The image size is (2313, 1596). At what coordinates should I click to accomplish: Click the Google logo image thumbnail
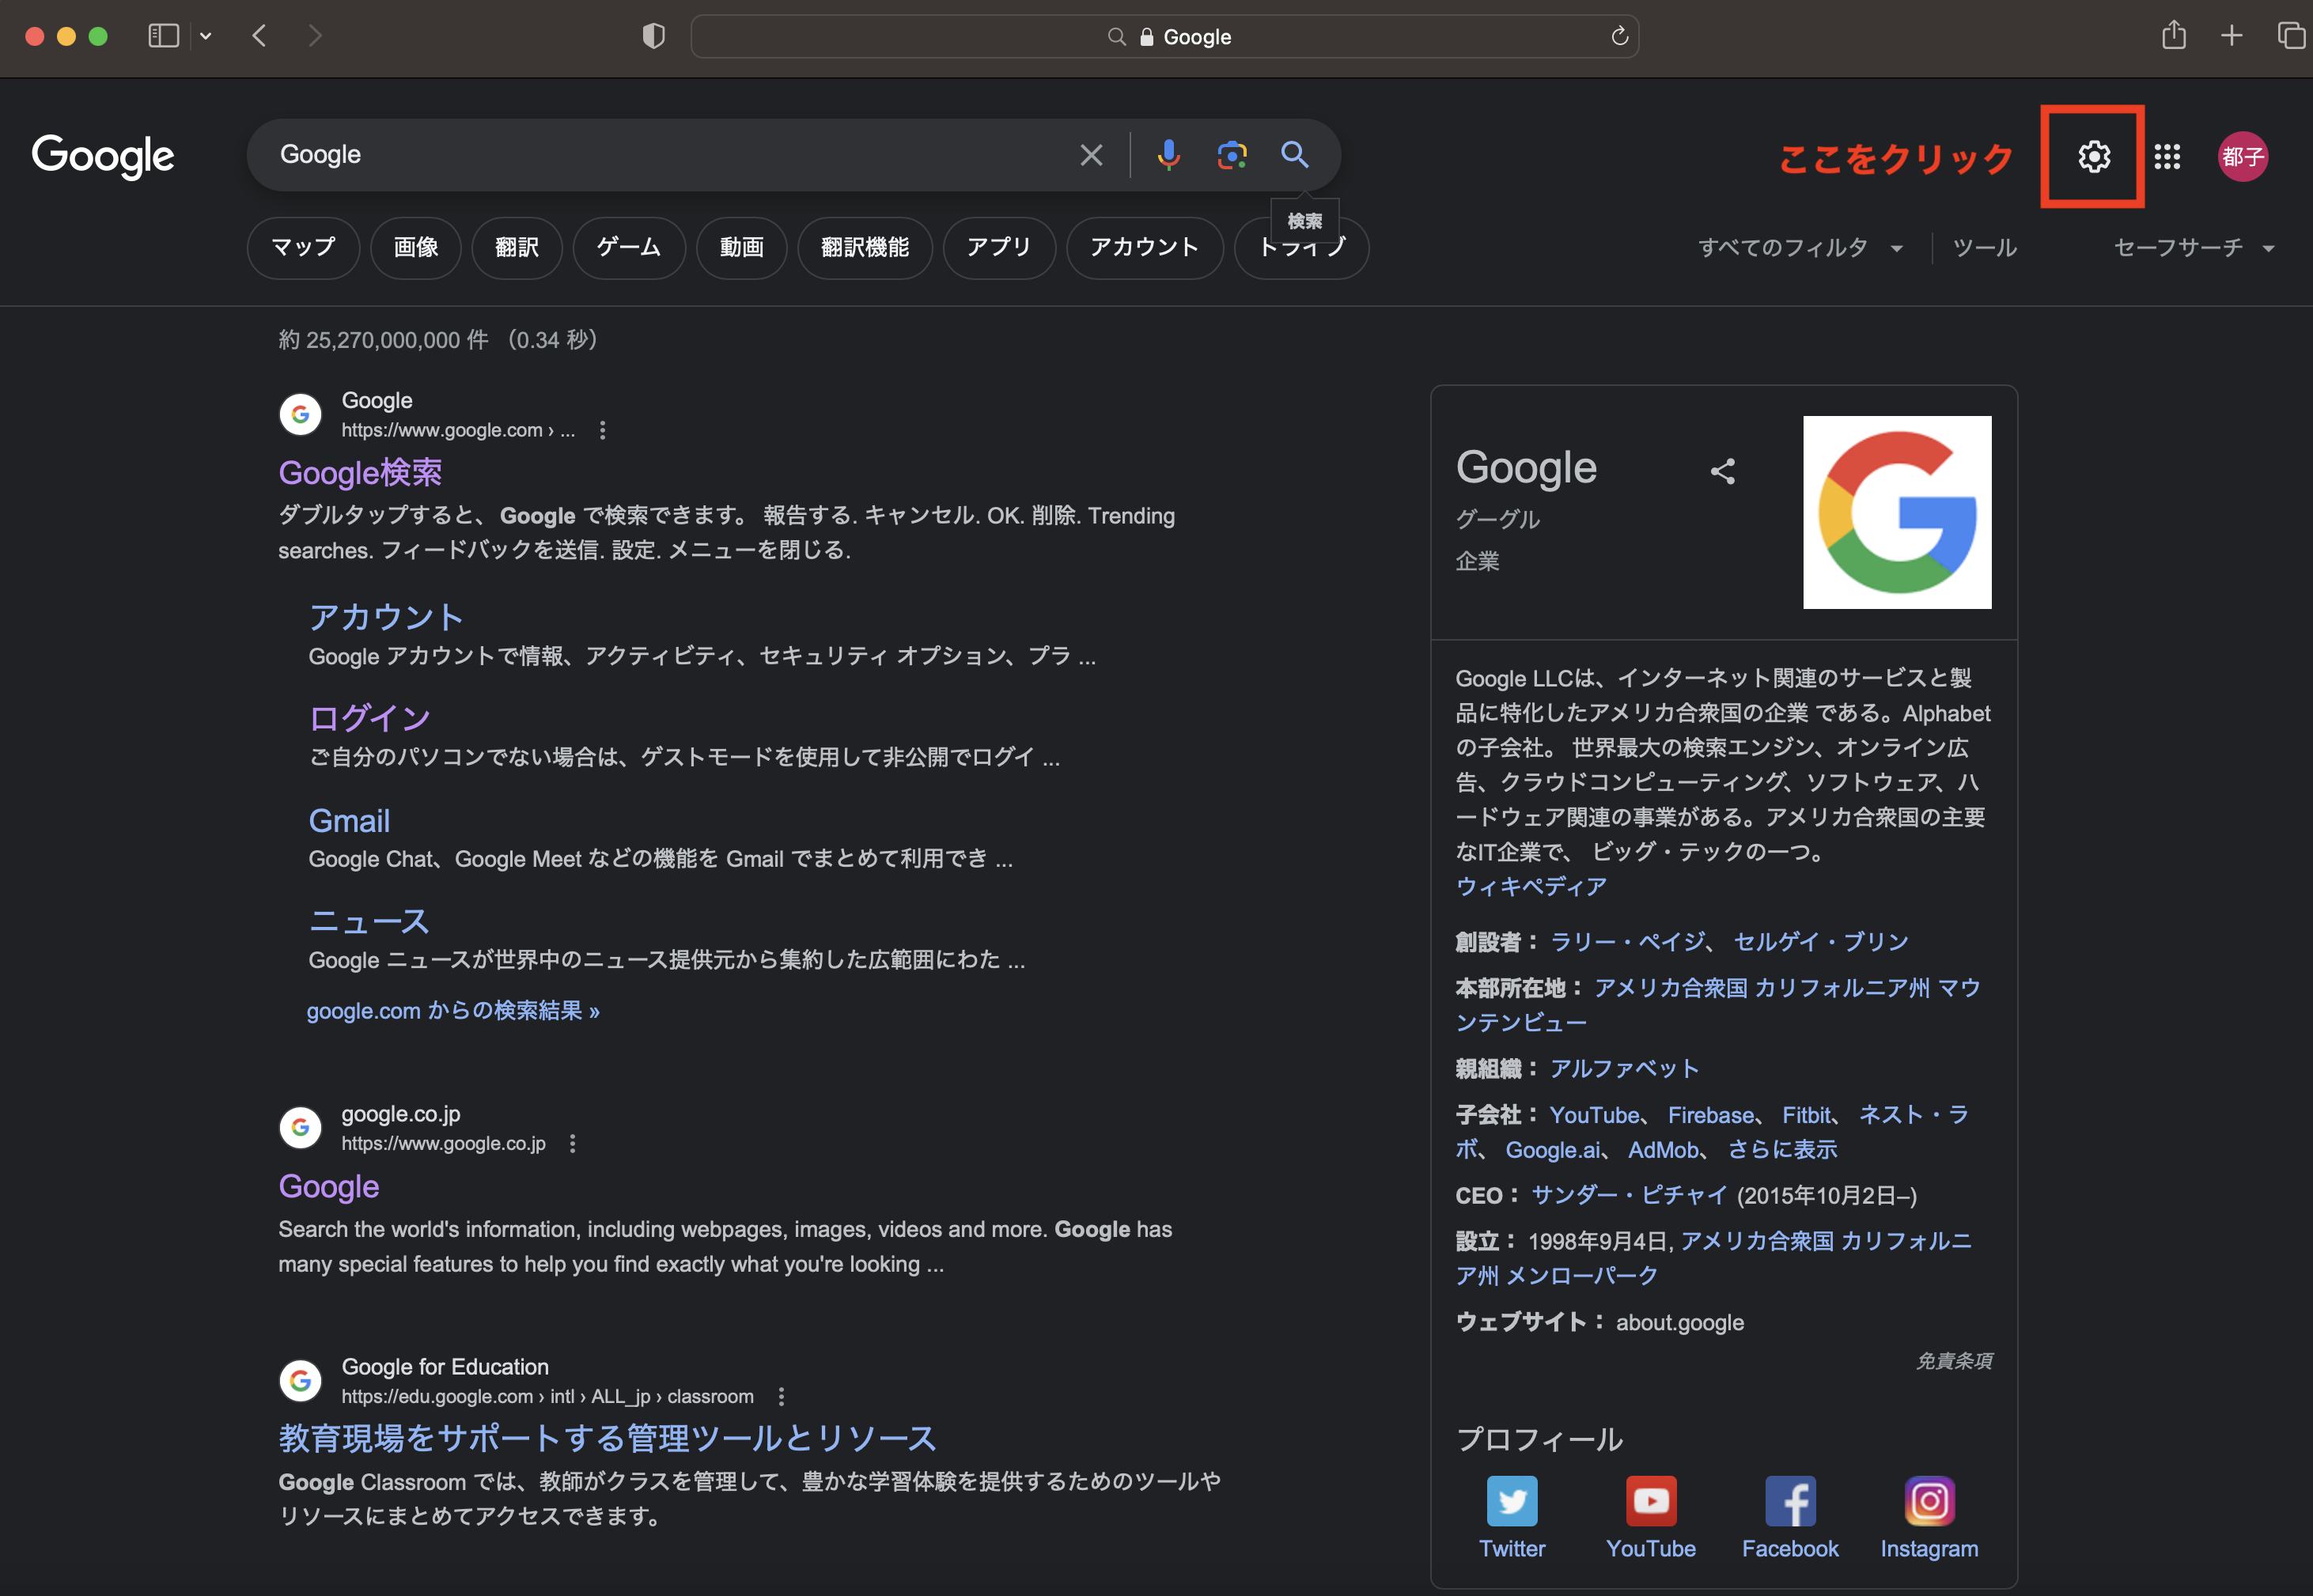(1897, 512)
